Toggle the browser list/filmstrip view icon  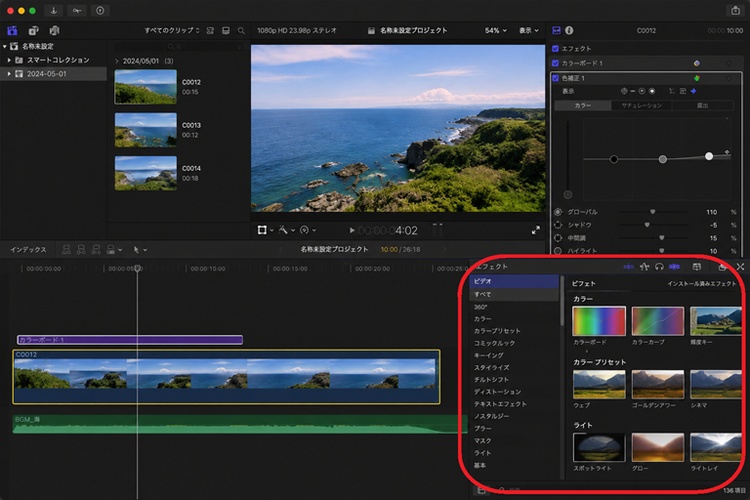pyautogui.click(x=226, y=31)
